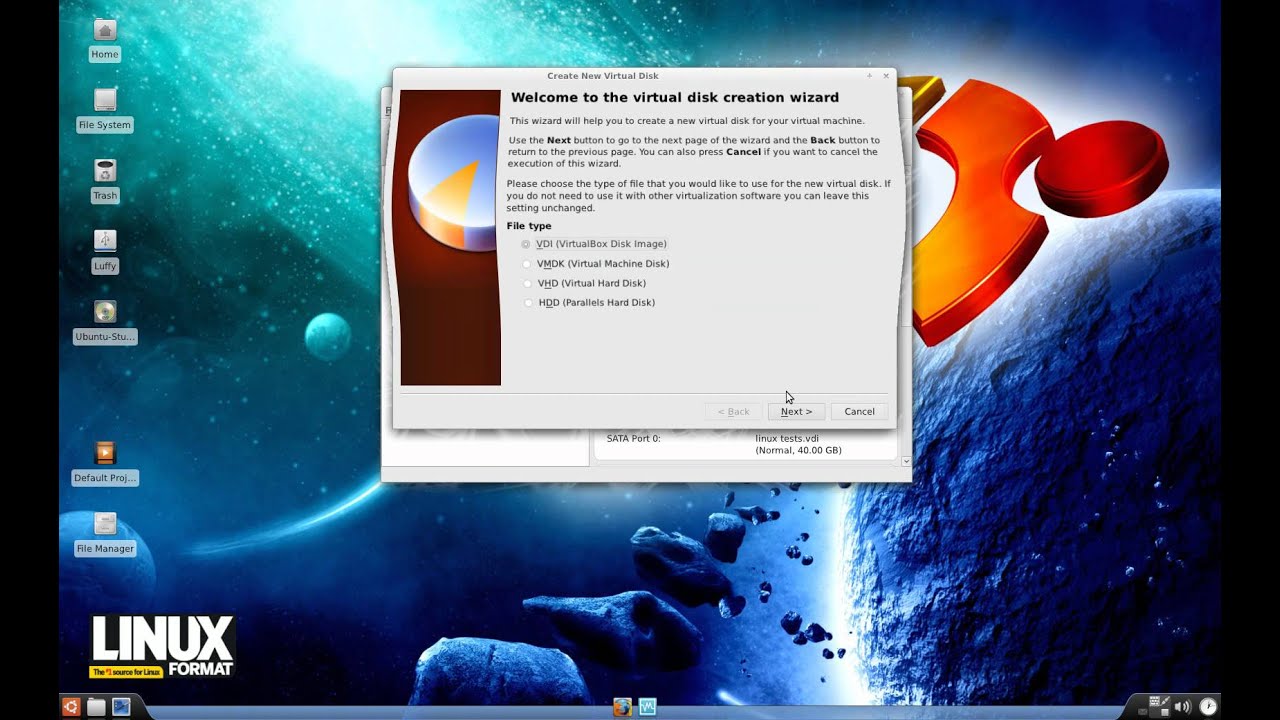Open the Trash desktop icon
This screenshot has height=720, width=1280.
[105, 181]
